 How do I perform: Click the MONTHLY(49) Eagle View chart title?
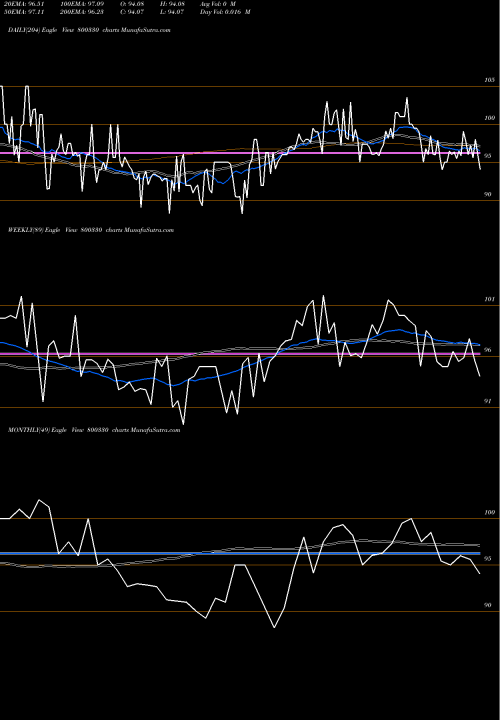click(x=94, y=430)
